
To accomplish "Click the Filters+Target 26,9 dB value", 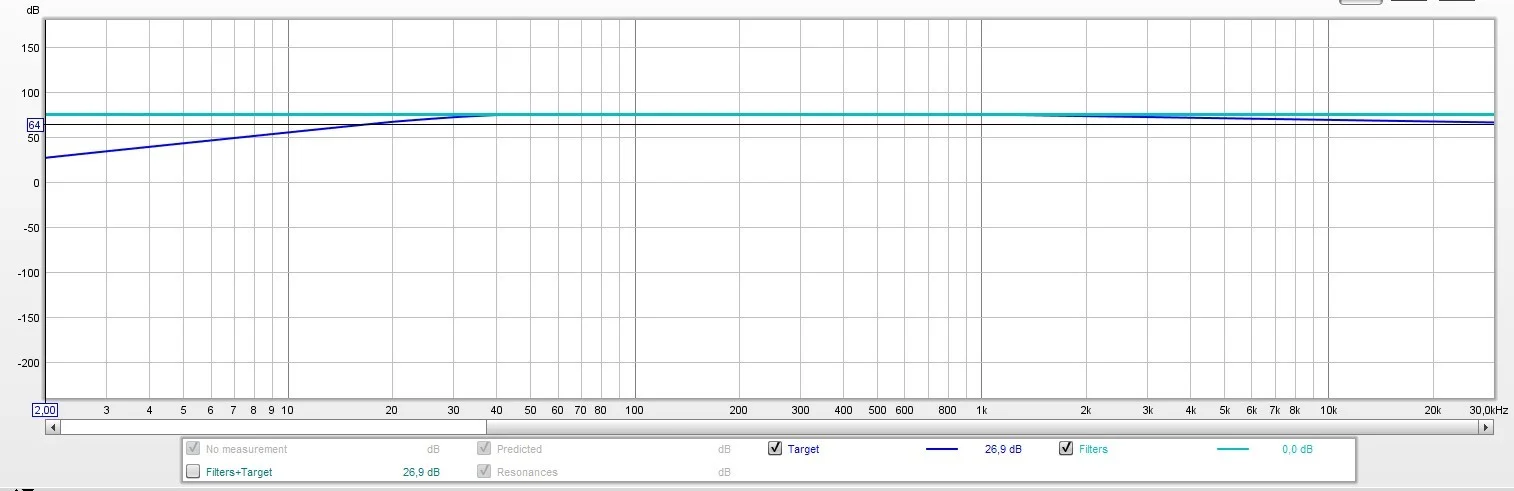I will 421,472.
